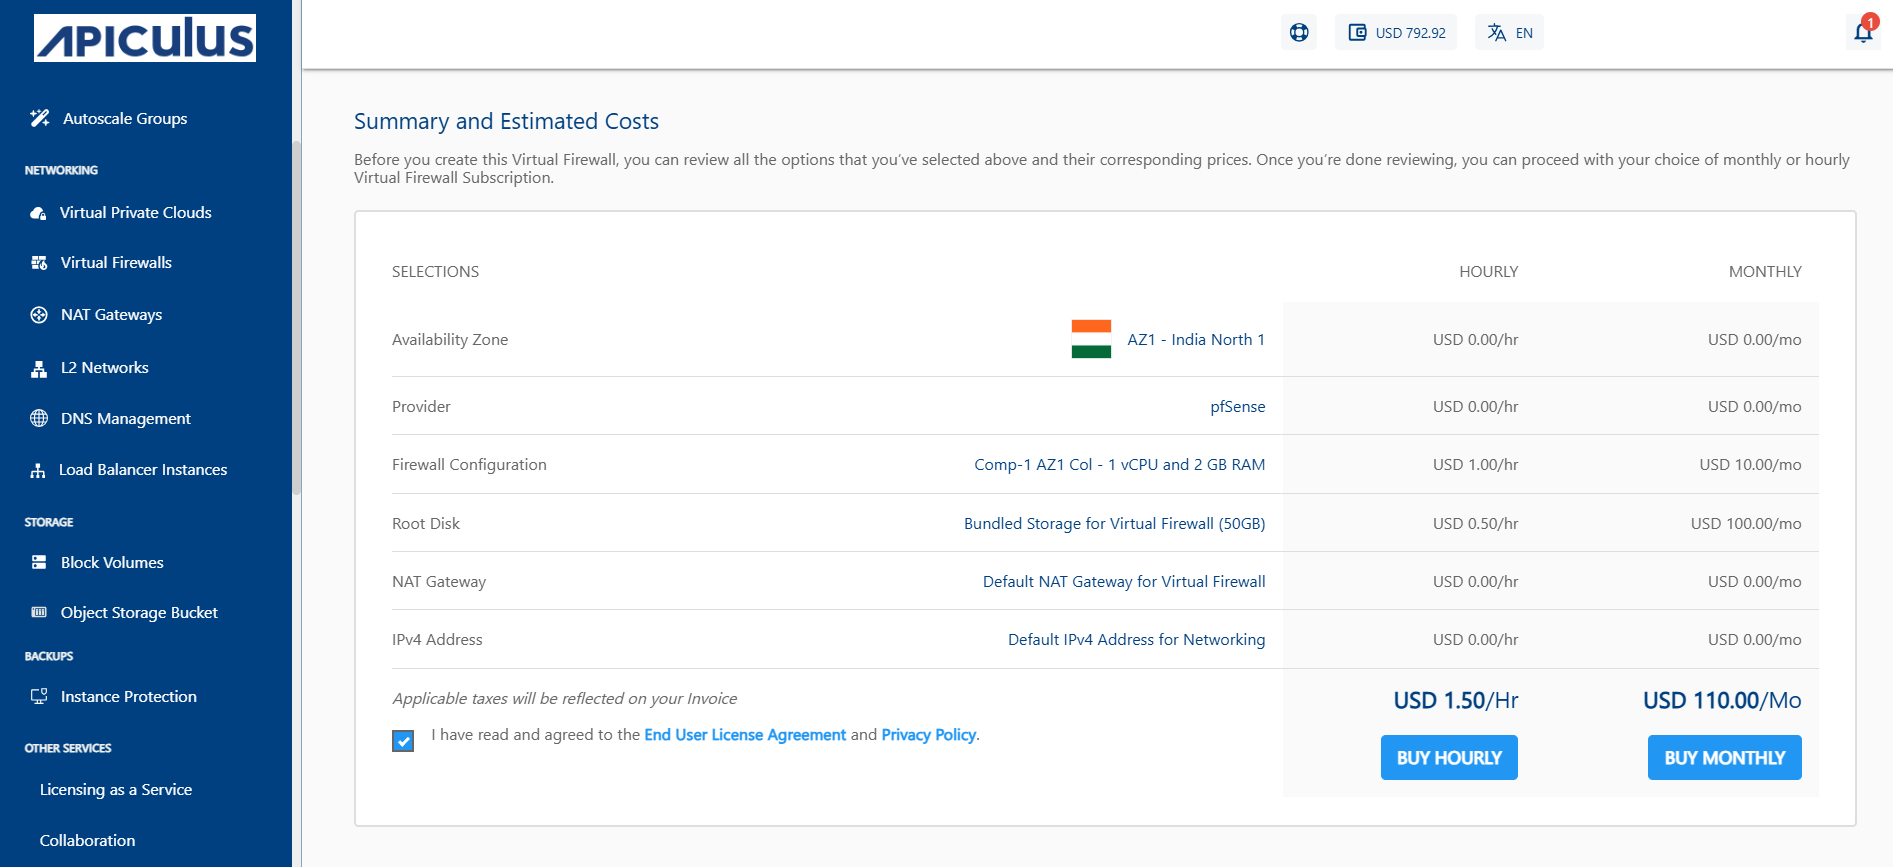Viewport: 1893px width, 867px height.
Task: Open the Privacy Policy link
Action: pyautogui.click(x=928, y=735)
